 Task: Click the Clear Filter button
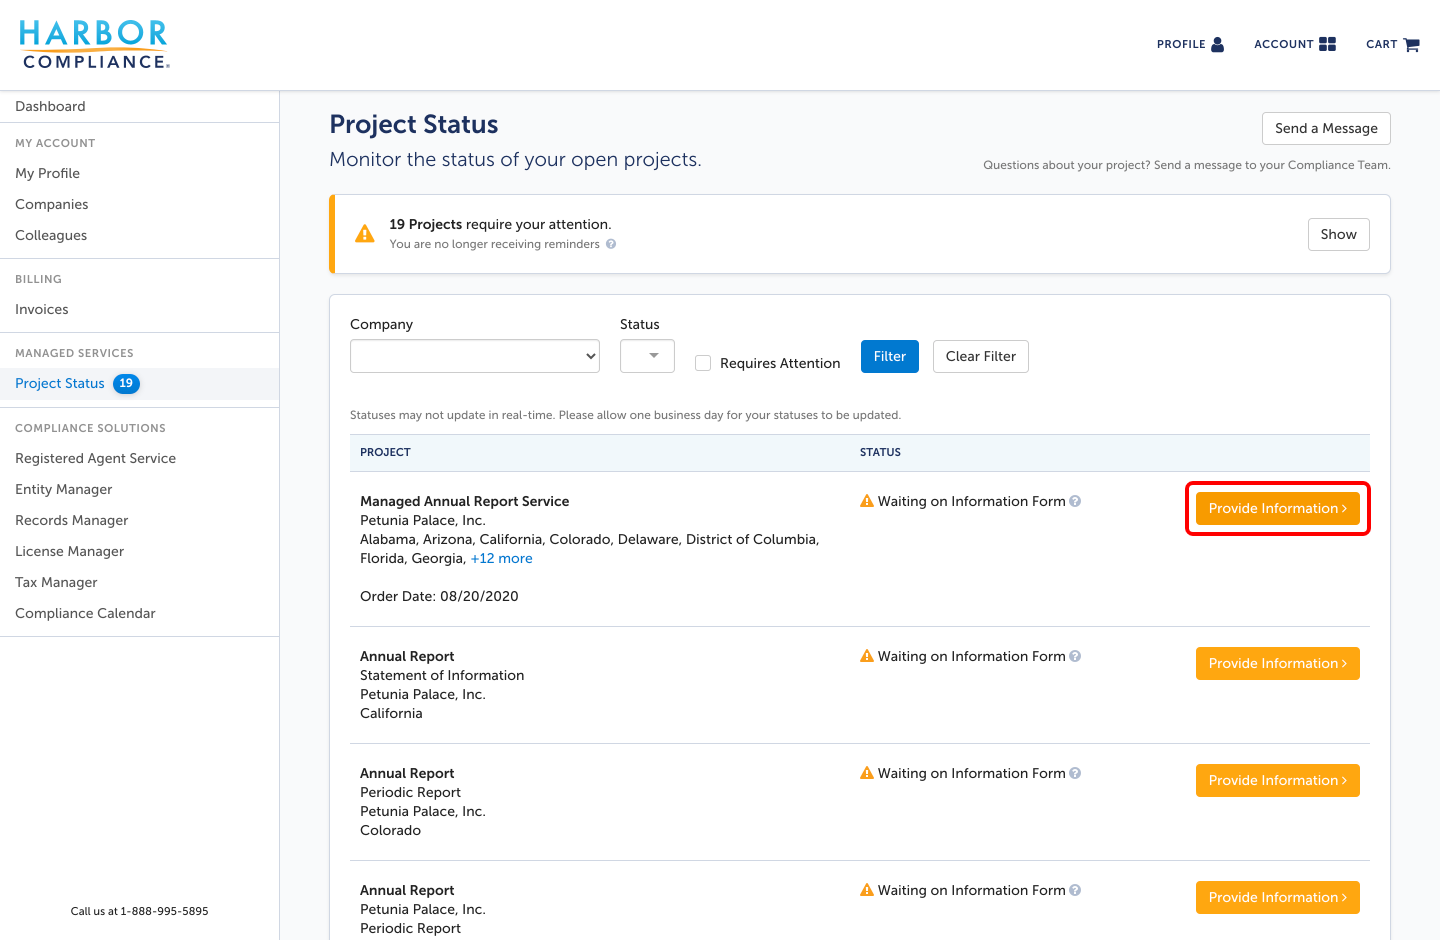[x=981, y=356]
